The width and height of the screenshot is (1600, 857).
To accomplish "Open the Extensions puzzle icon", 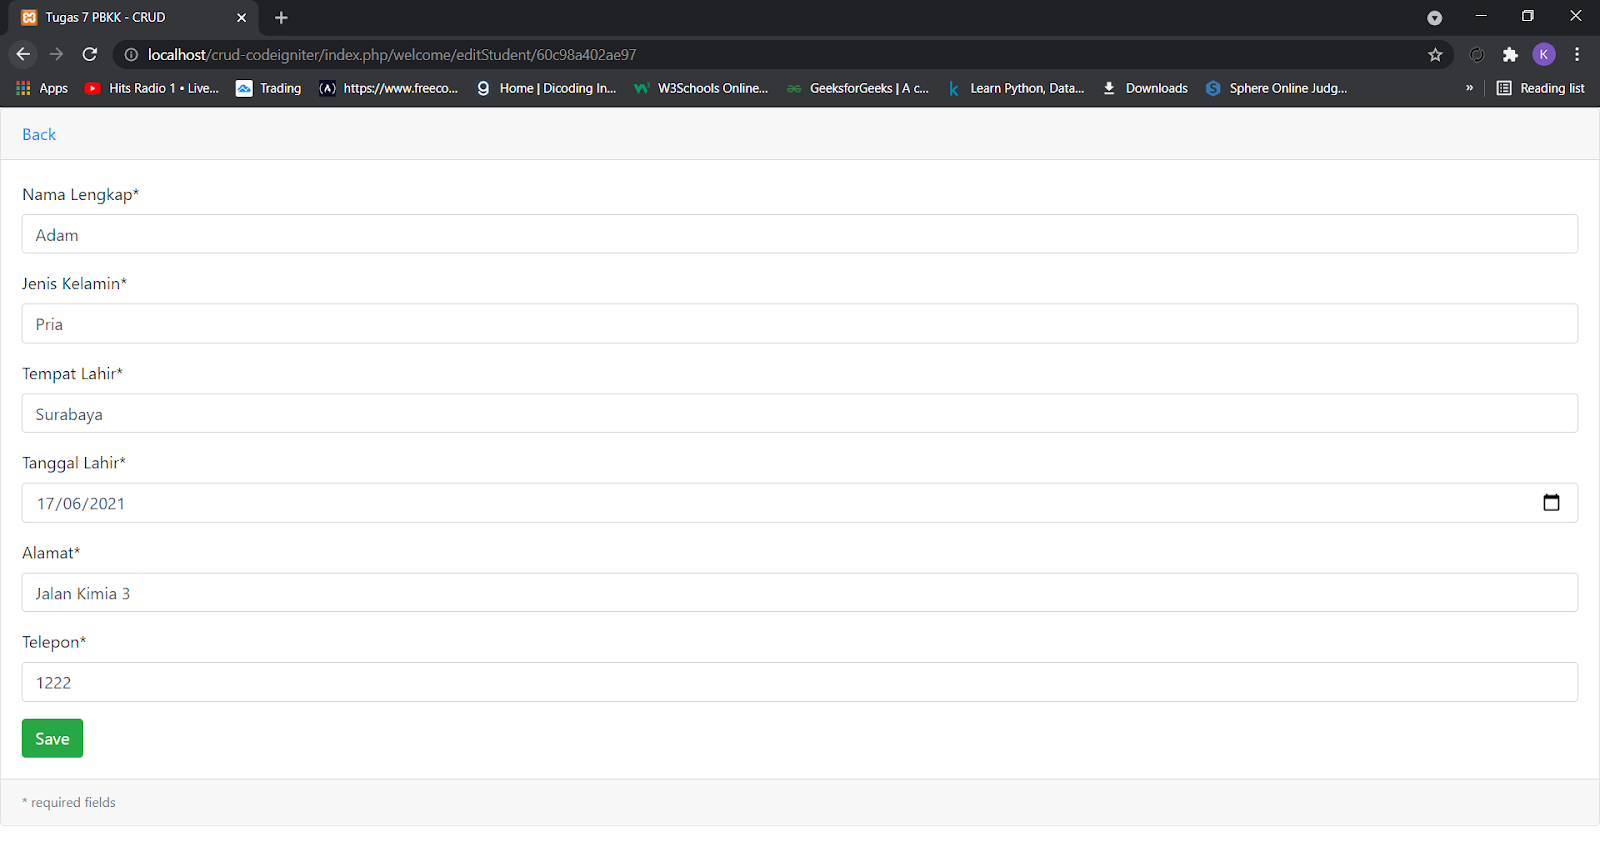I will point(1510,55).
